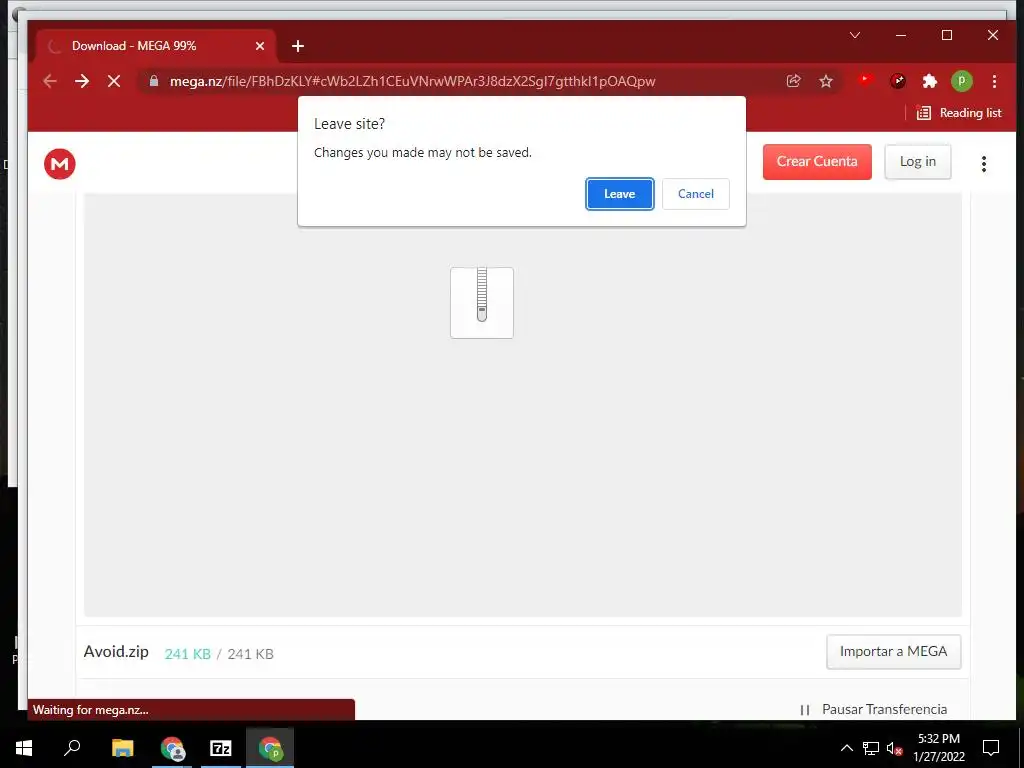
Task: Click the dark round extension icon
Action: [x=898, y=81]
